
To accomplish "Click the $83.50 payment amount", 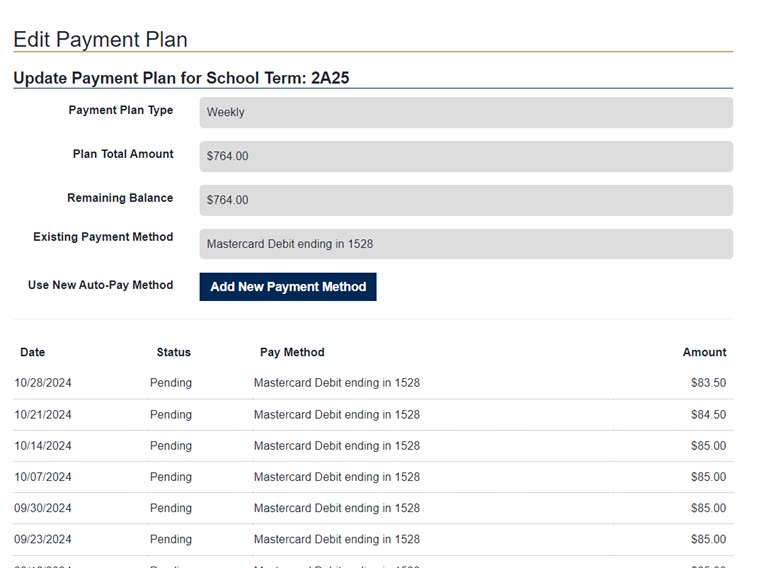I will coord(708,383).
